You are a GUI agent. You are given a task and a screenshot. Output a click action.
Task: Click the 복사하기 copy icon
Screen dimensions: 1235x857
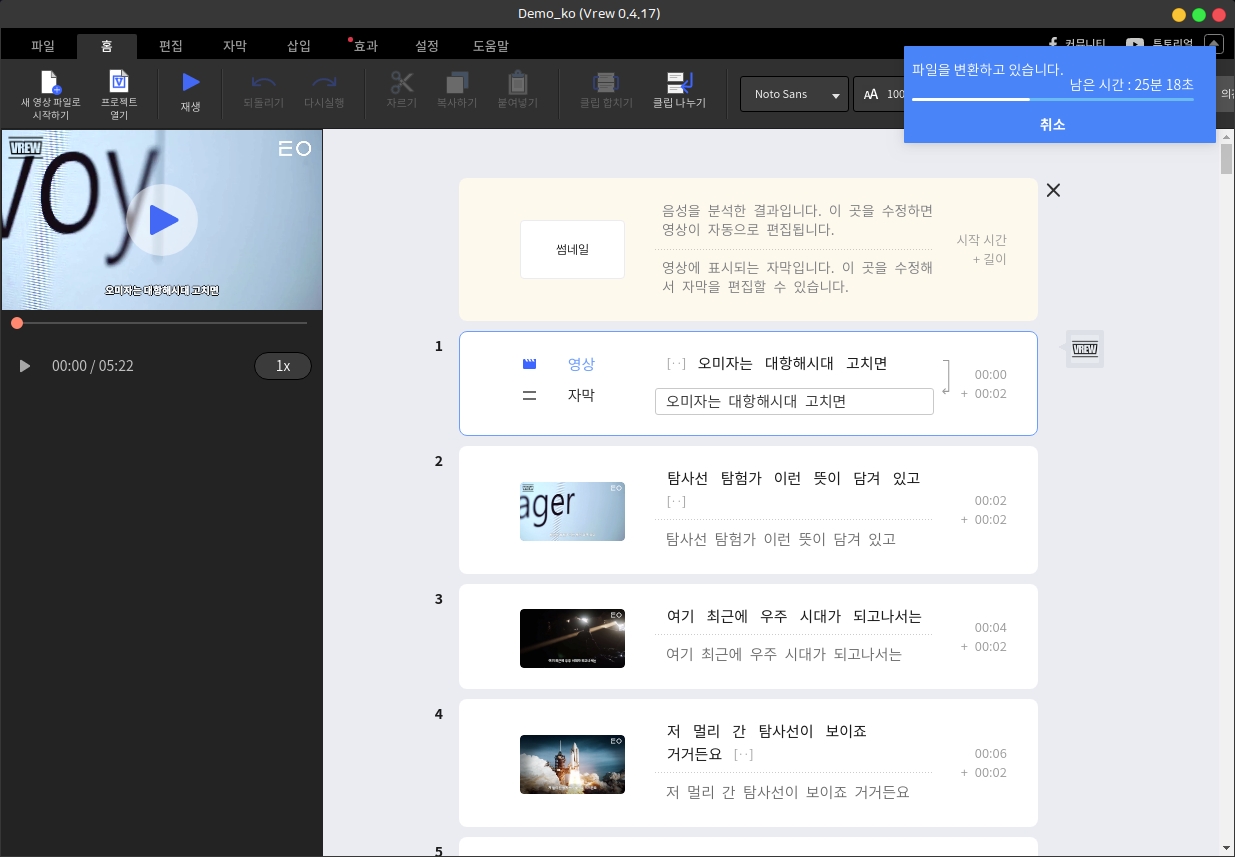click(457, 83)
